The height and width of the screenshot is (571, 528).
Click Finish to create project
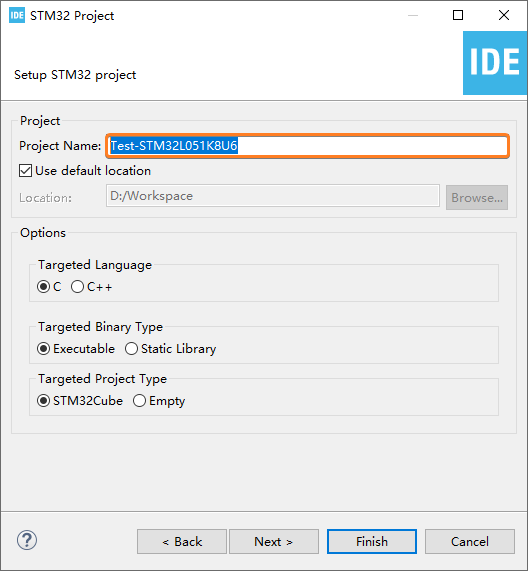pos(372,542)
